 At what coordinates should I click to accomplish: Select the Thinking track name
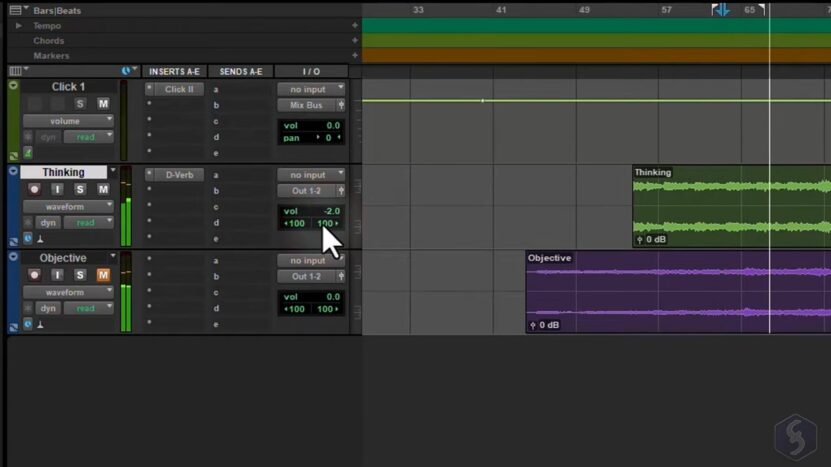[64, 172]
